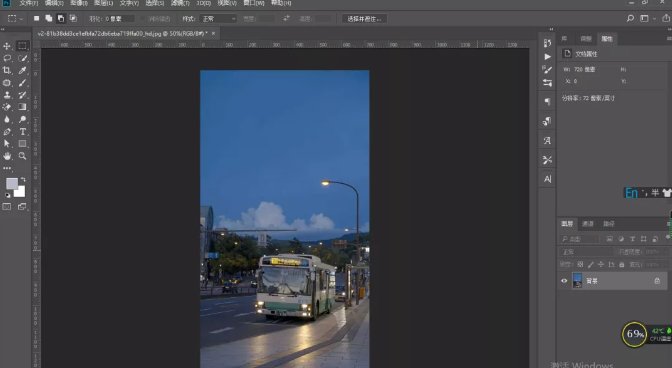
Task: Close the open jpg document tab
Action: [213, 33]
